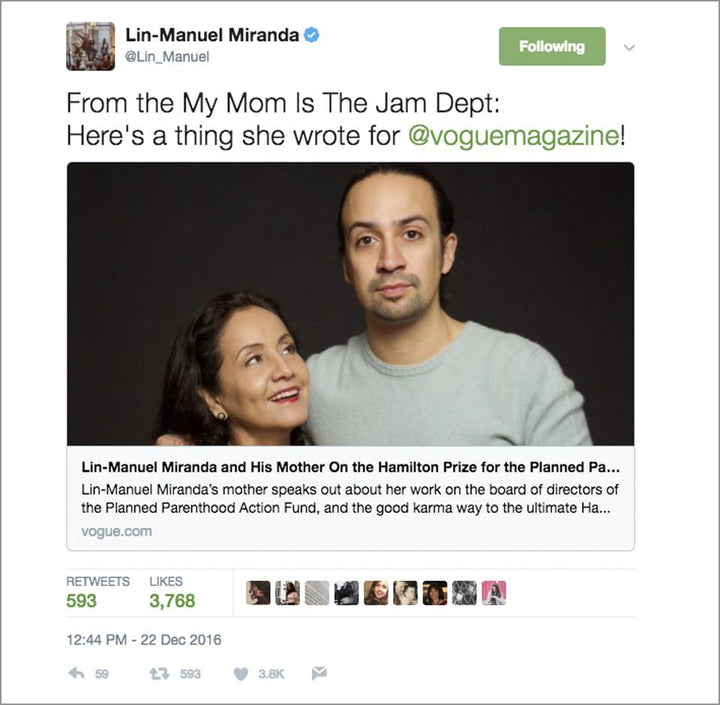Click the Lin-Manuel Miranda display name
The image size is (720, 705).
click(x=212, y=35)
